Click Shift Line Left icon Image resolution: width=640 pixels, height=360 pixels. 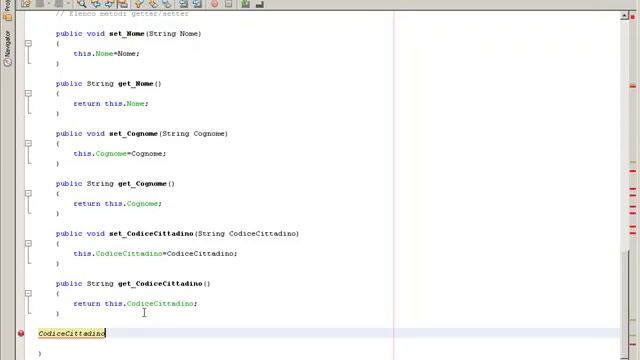pyautogui.click(x=184, y=4)
